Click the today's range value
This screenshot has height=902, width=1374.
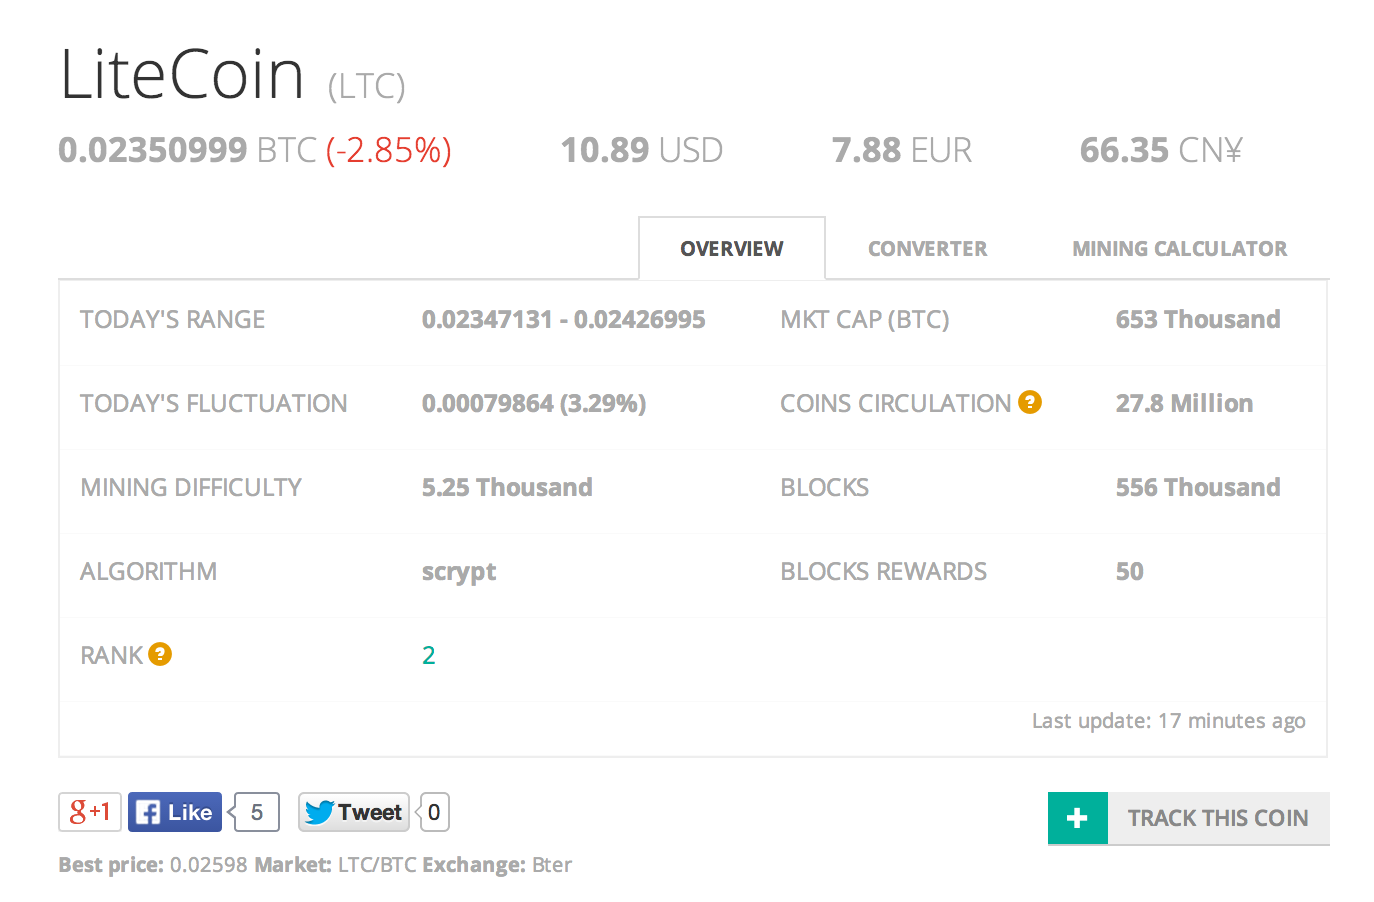(x=563, y=320)
